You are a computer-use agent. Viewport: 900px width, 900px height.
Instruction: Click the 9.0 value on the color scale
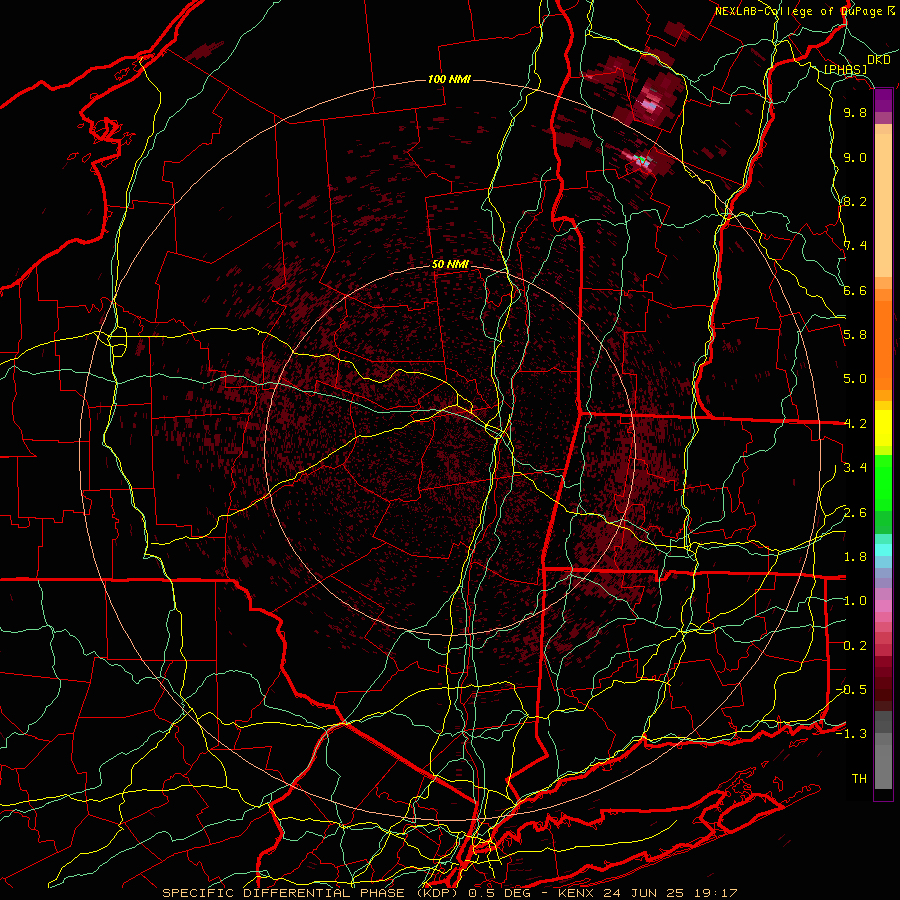[855, 157]
